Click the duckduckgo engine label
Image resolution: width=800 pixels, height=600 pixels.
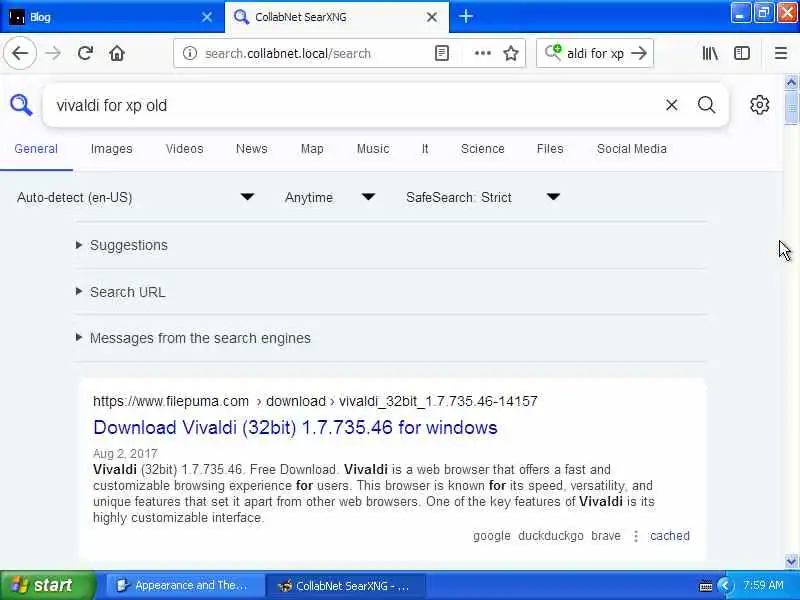point(551,536)
